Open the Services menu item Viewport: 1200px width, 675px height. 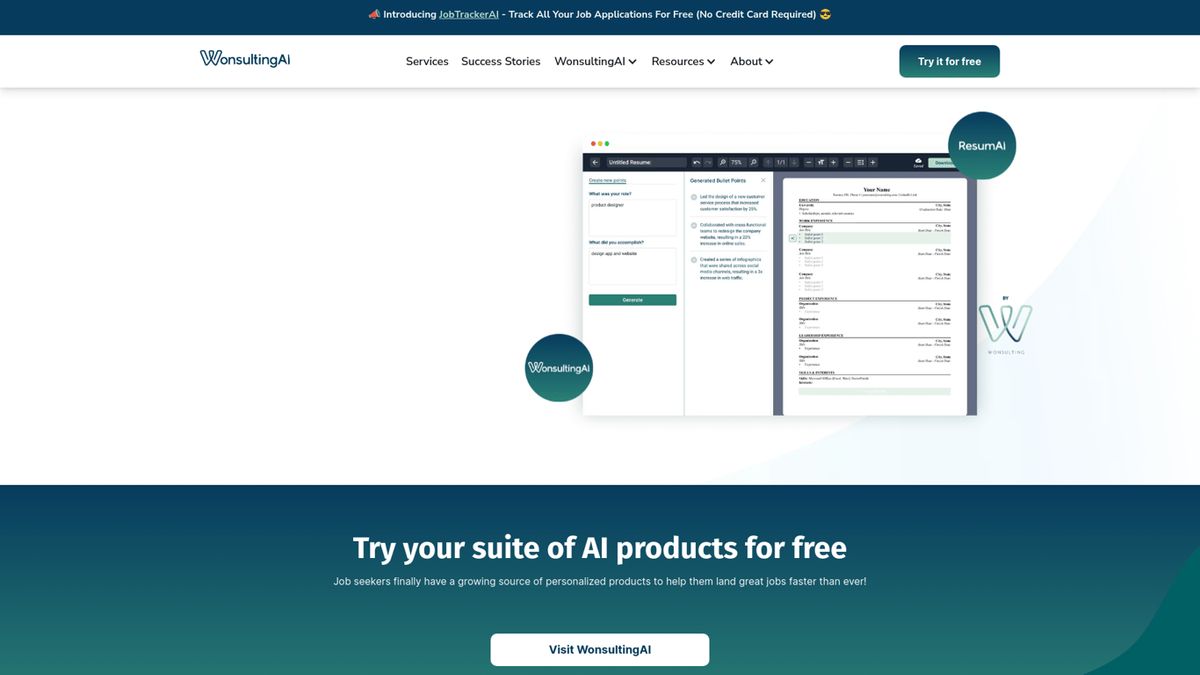click(427, 61)
